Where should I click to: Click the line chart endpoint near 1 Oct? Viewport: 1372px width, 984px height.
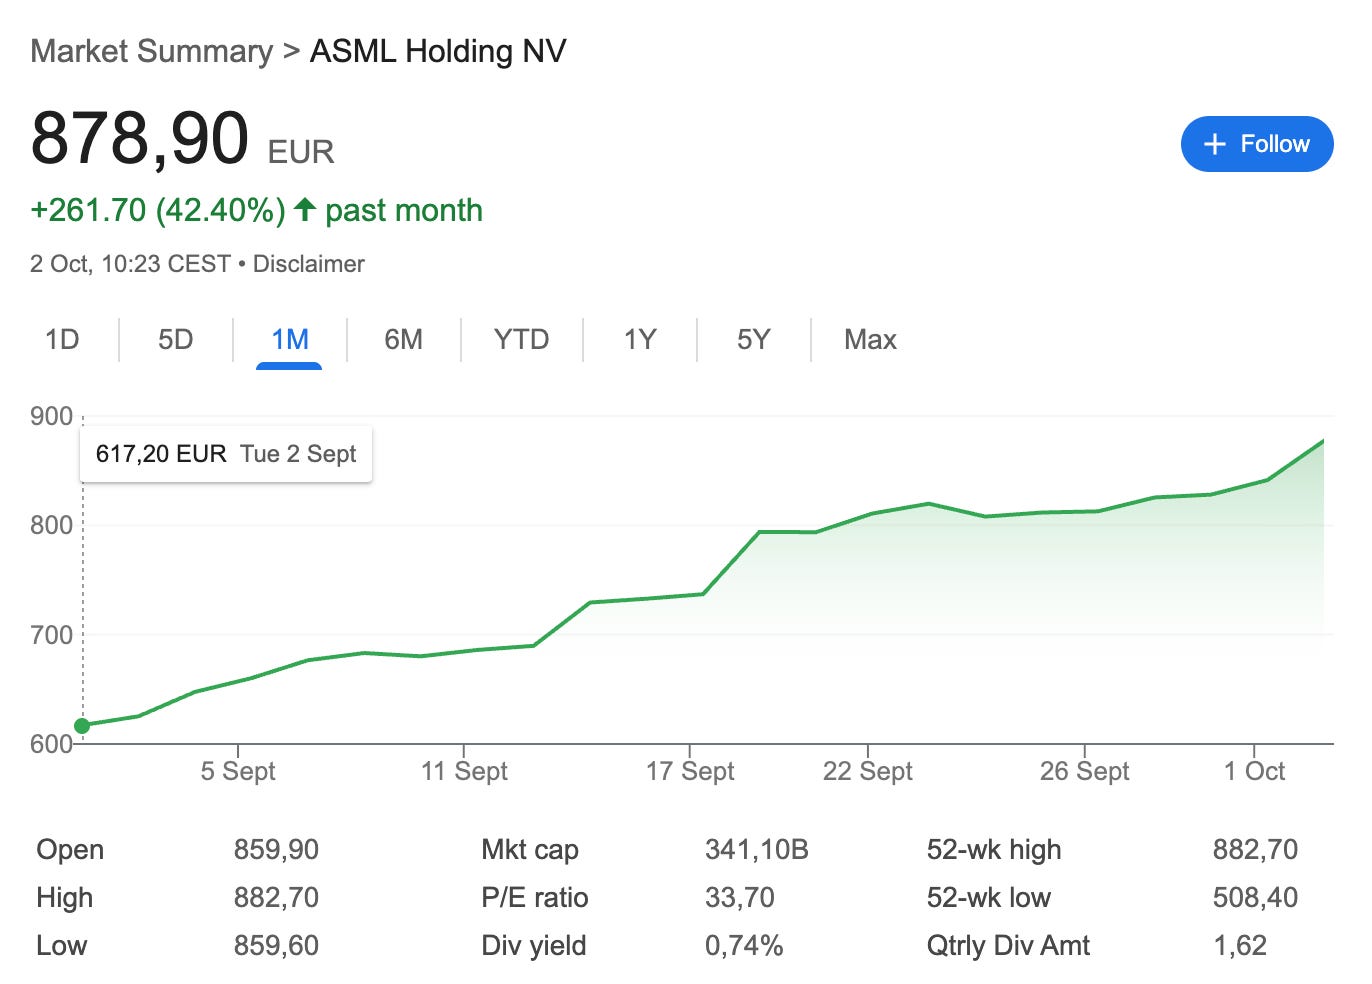tap(1323, 440)
